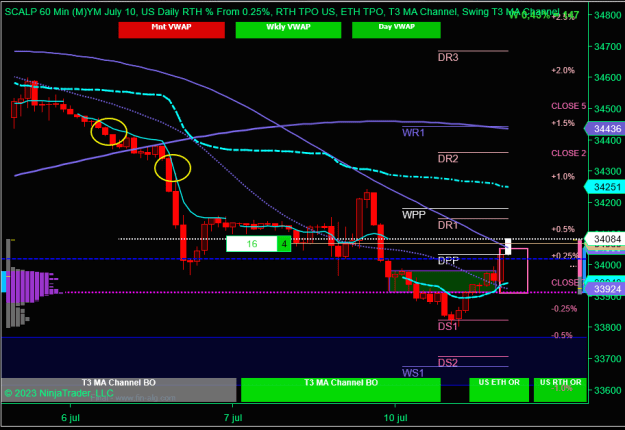Click the DS1 pivot label
The width and height of the screenshot is (625, 430).
click(x=448, y=326)
